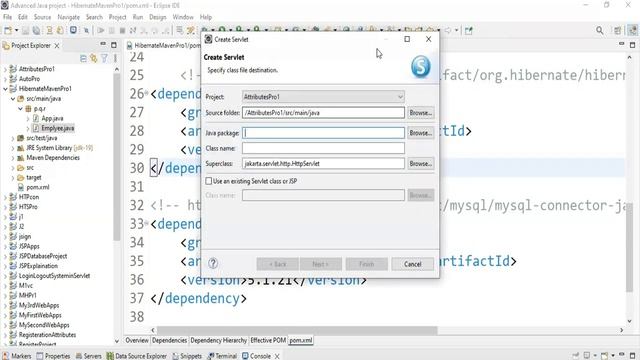Click Browse next to Java package

[420, 133]
